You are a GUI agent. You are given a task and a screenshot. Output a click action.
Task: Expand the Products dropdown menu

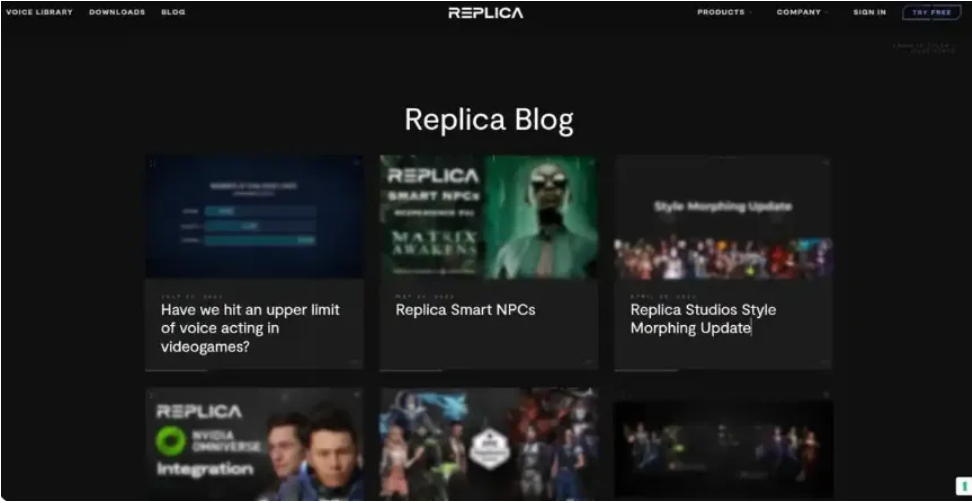pyautogui.click(x=724, y=12)
